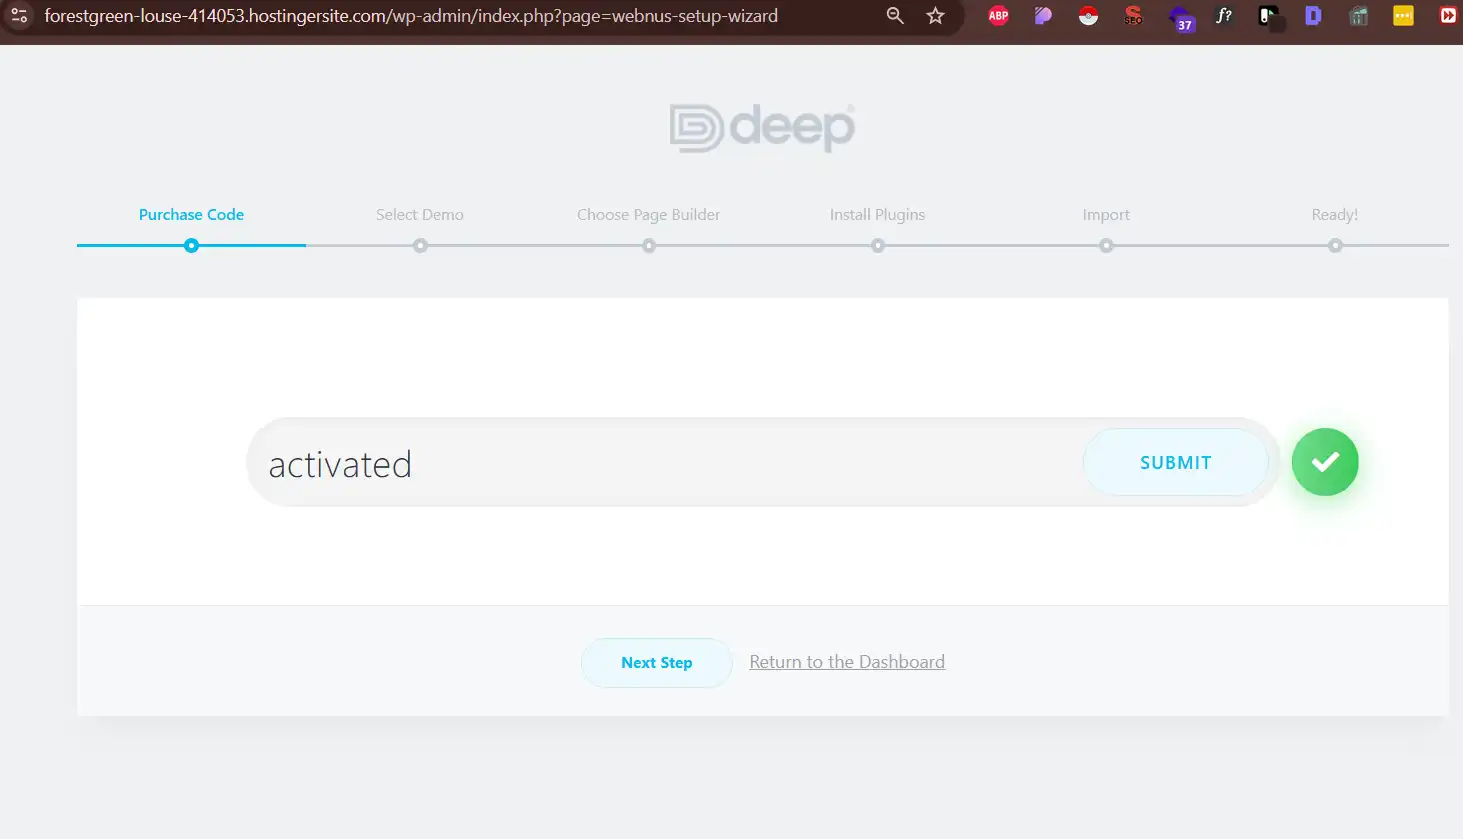This screenshot has width=1463, height=839.
Task: Follow the Return to the Dashboard link
Action: click(847, 662)
